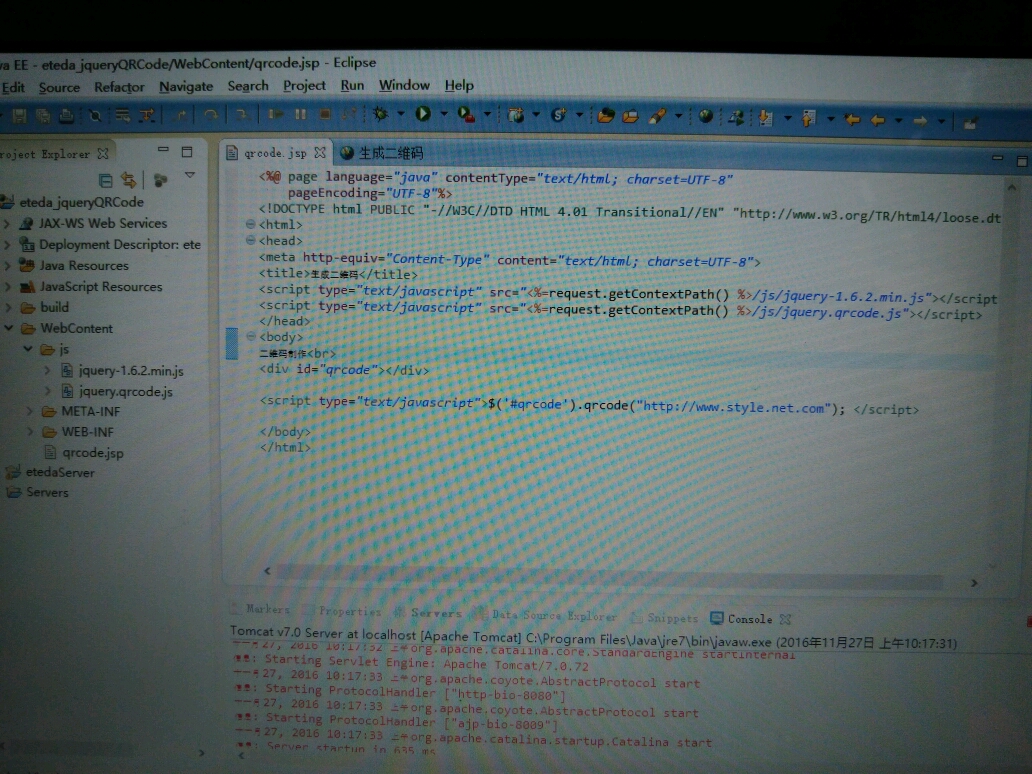Click the Resume debug icon
Image resolution: width=1032 pixels, height=774 pixels.
[276, 115]
